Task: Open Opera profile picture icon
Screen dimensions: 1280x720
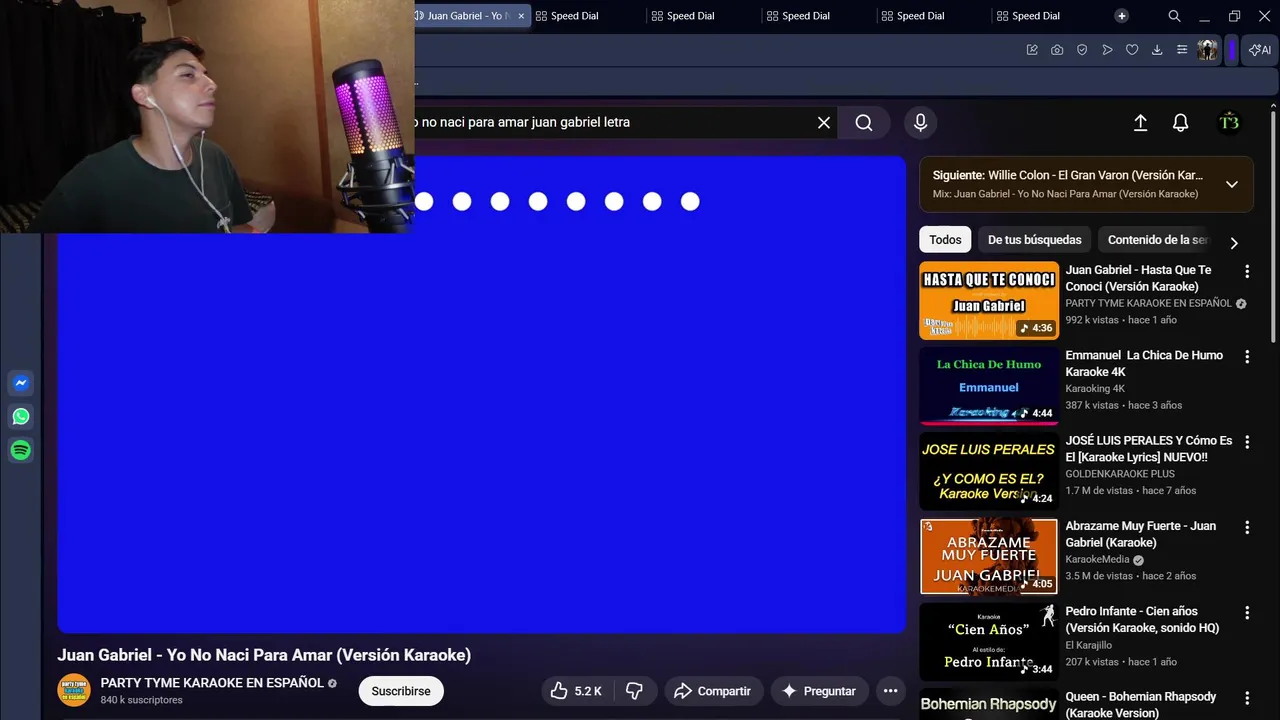Action: click(1207, 50)
